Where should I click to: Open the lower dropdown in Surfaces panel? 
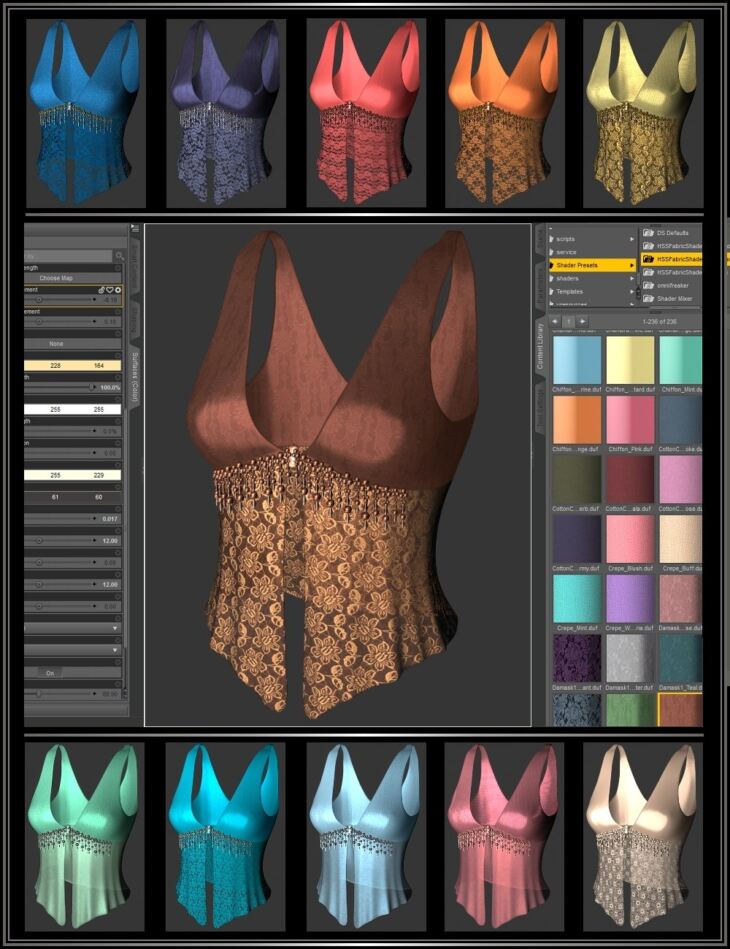click(x=114, y=649)
